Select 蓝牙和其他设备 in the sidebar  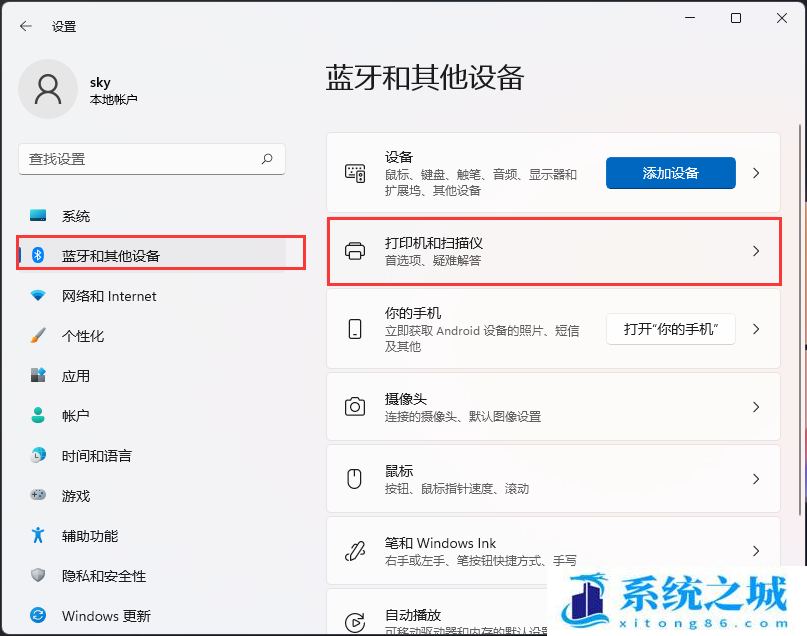tap(152, 255)
